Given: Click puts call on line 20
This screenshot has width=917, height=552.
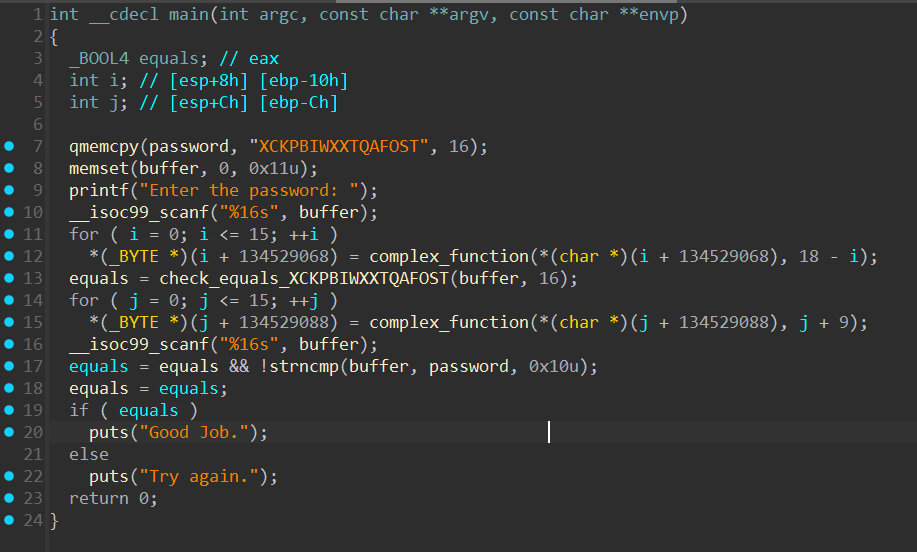Looking at the screenshot, I should tap(109, 432).
